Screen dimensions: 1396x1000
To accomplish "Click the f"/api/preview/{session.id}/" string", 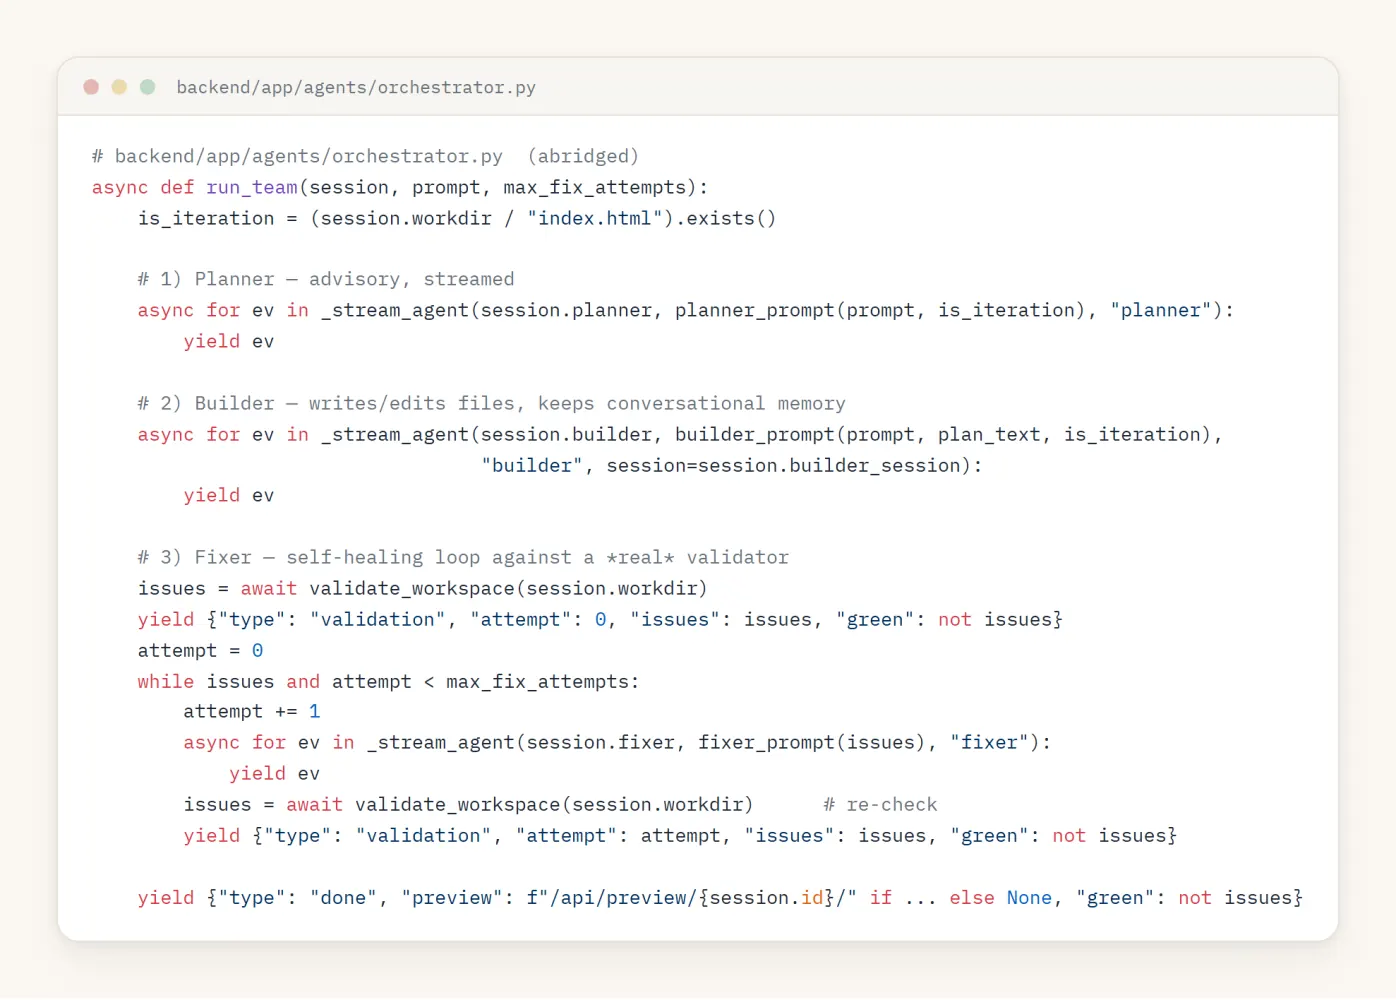I will (692, 897).
